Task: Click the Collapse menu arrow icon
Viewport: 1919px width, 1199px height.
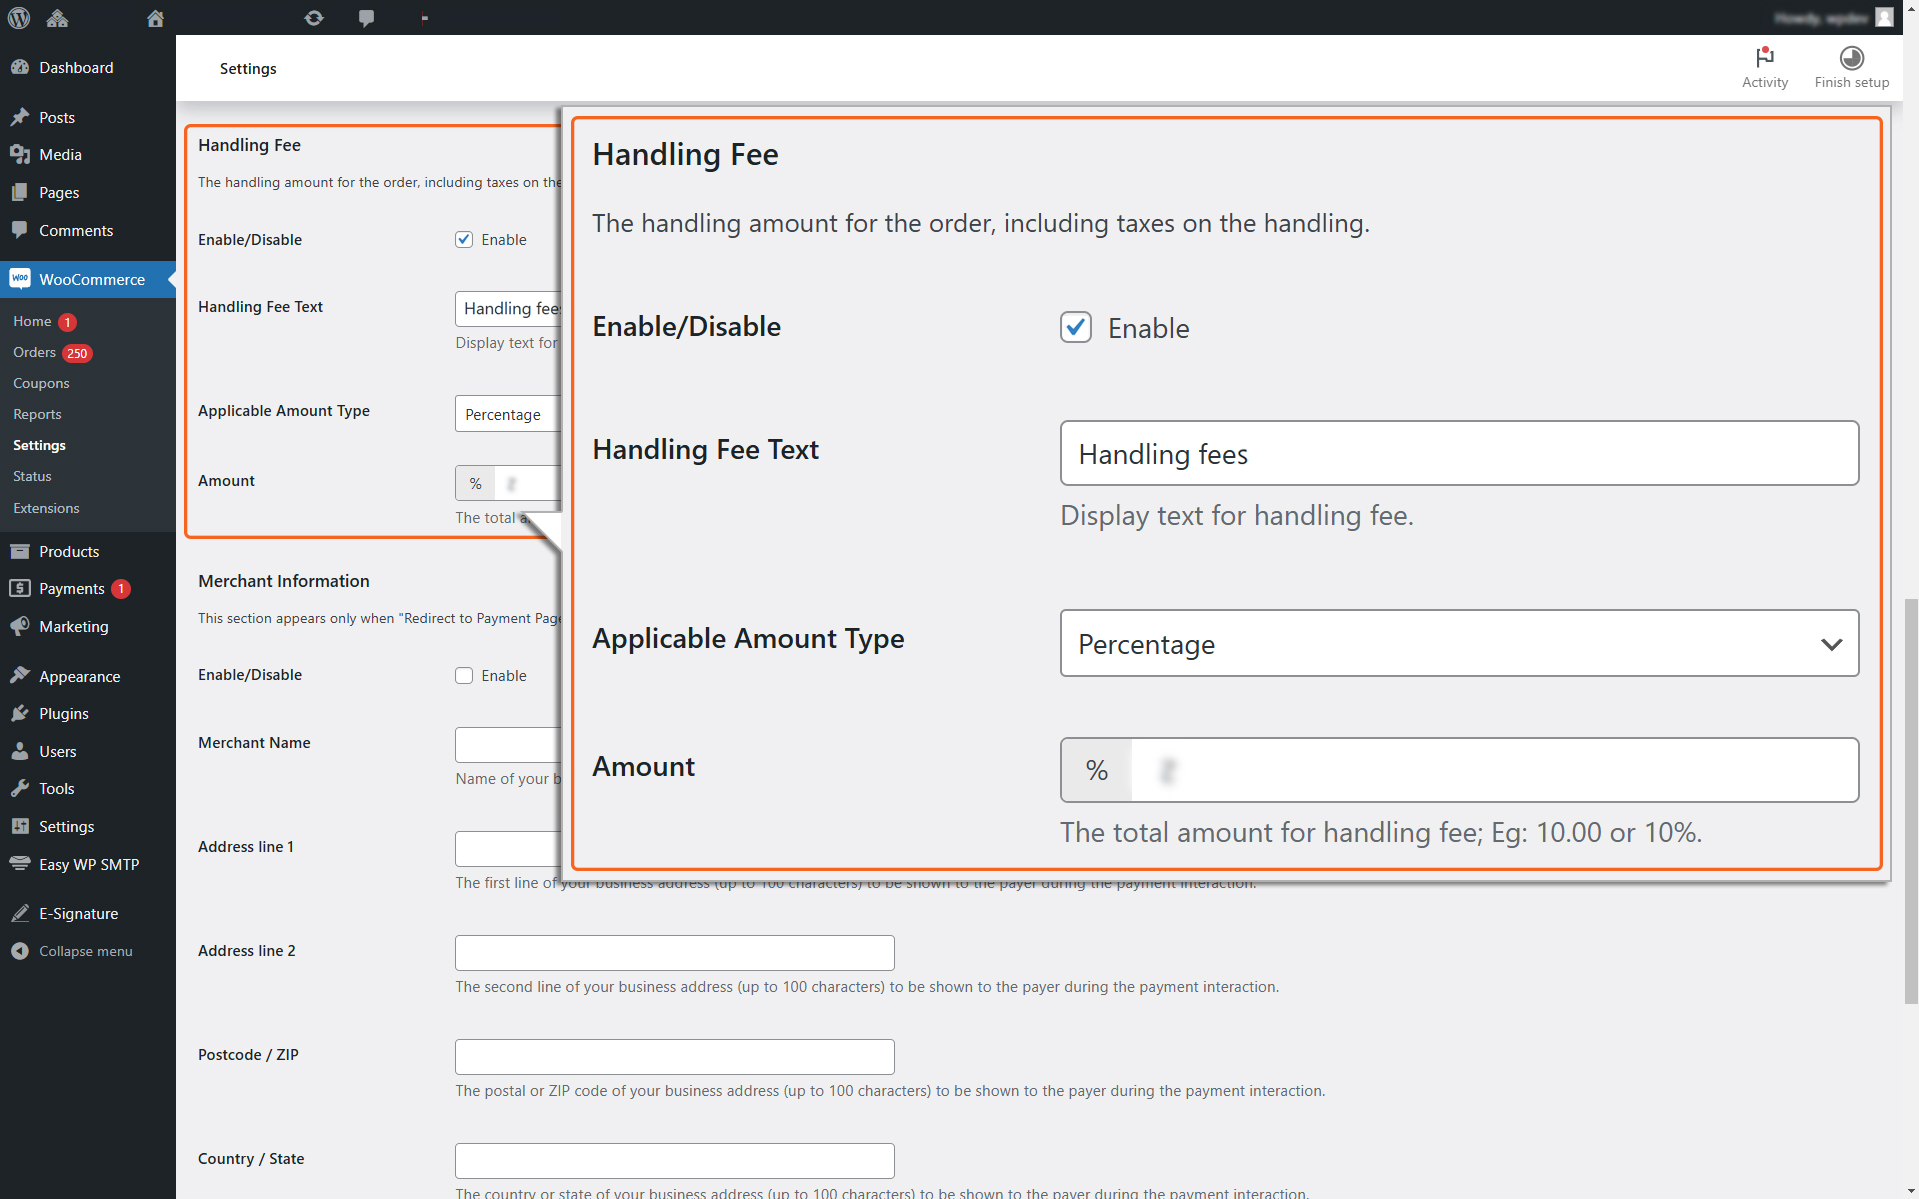Action: coord(20,951)
